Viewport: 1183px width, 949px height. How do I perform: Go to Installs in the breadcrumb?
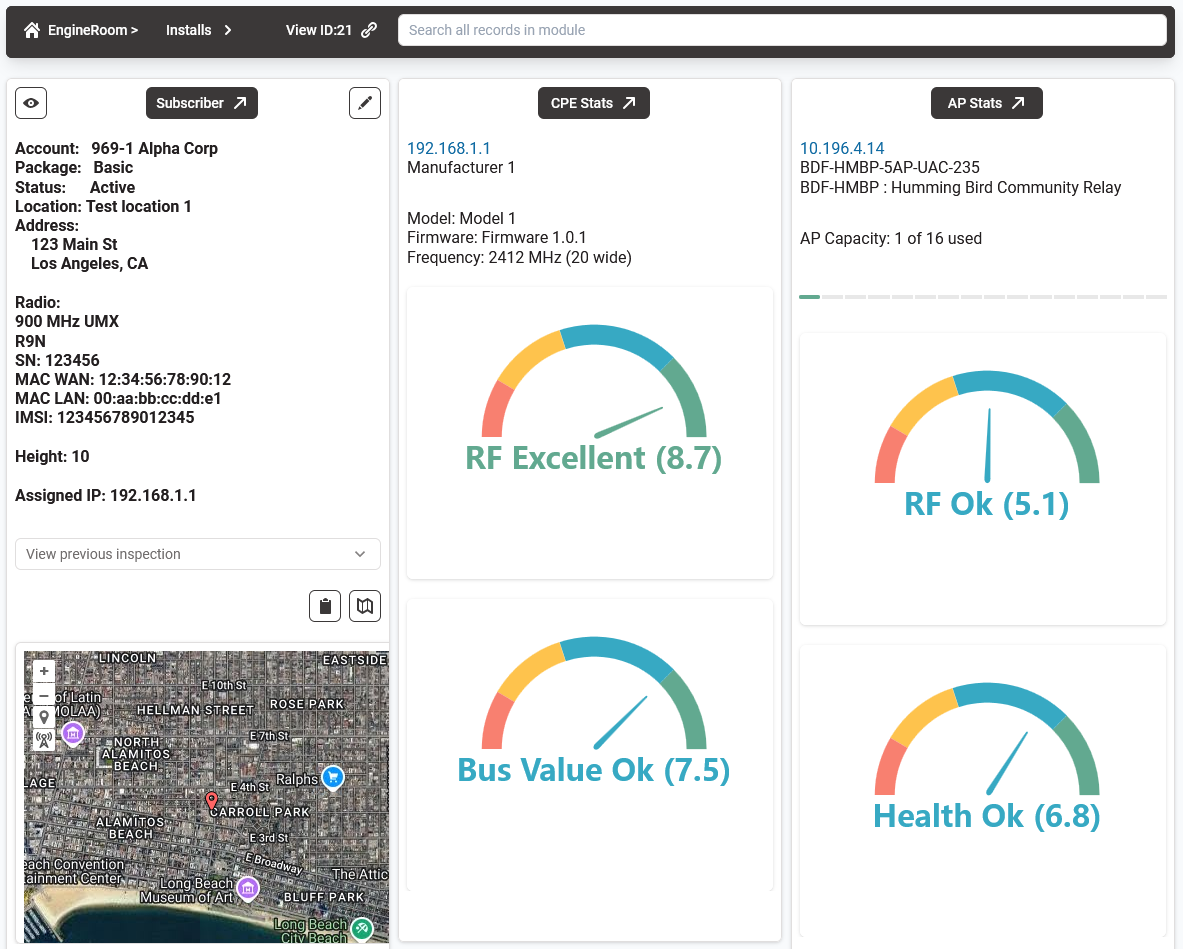[188, 30]
